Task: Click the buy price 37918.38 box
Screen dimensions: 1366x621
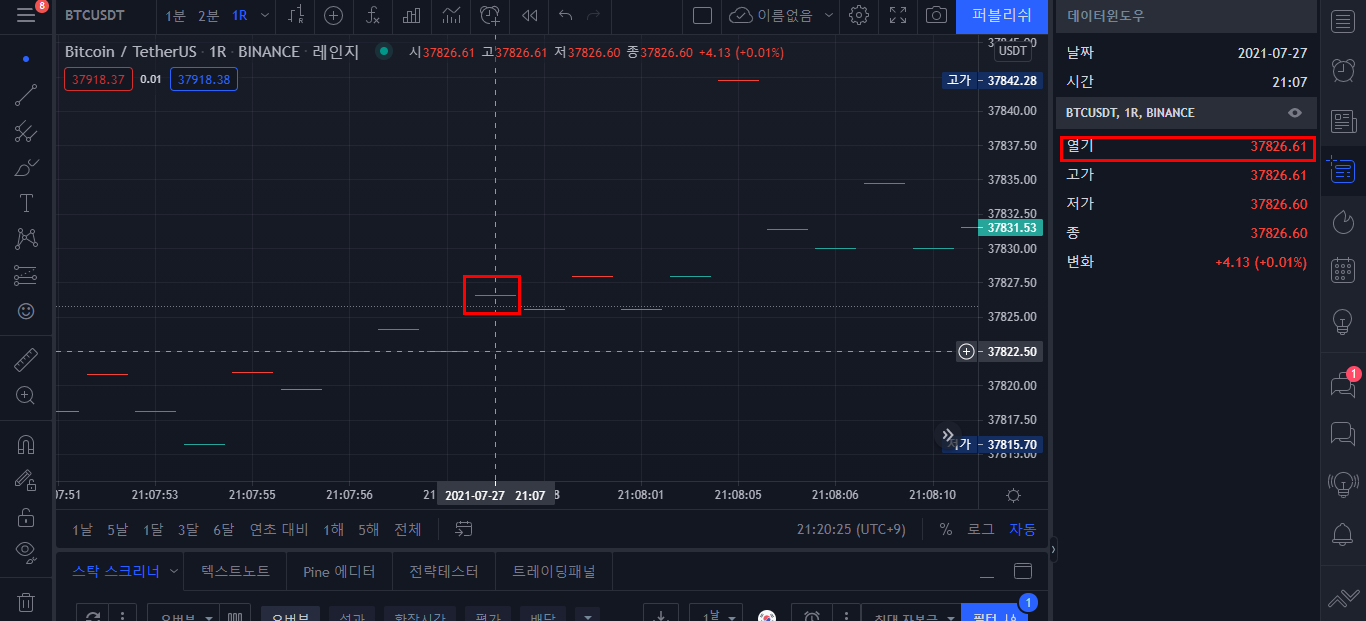Action: [x=204, y=79]
